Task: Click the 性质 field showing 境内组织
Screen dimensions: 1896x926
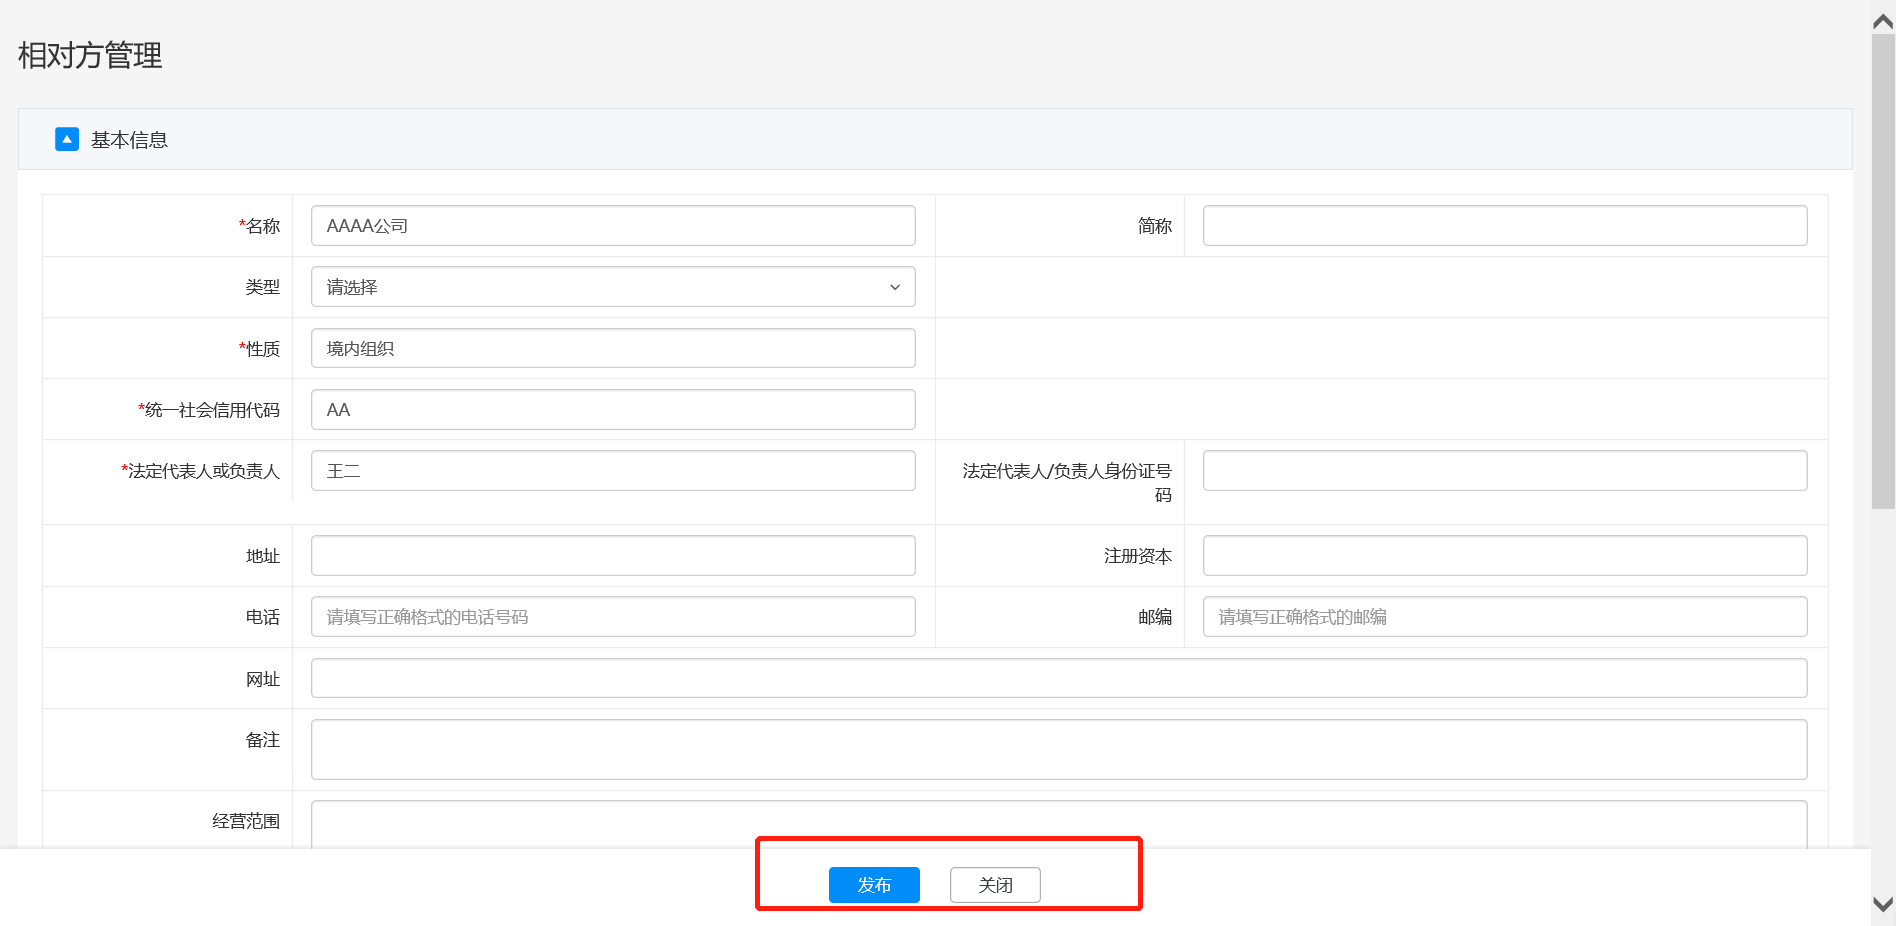Action: tap(612, 348)
